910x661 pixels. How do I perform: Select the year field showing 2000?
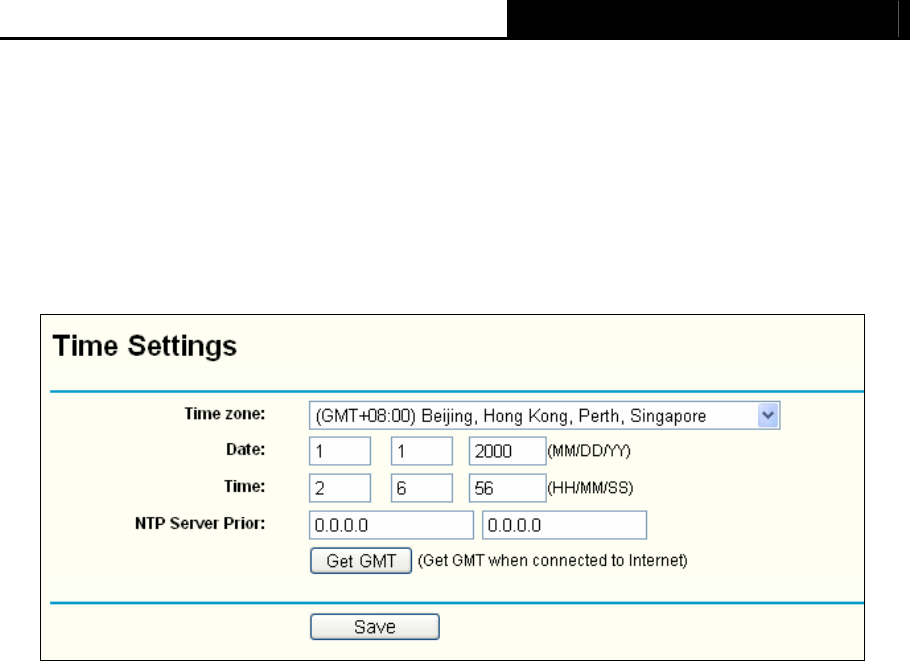click(507, 451)
